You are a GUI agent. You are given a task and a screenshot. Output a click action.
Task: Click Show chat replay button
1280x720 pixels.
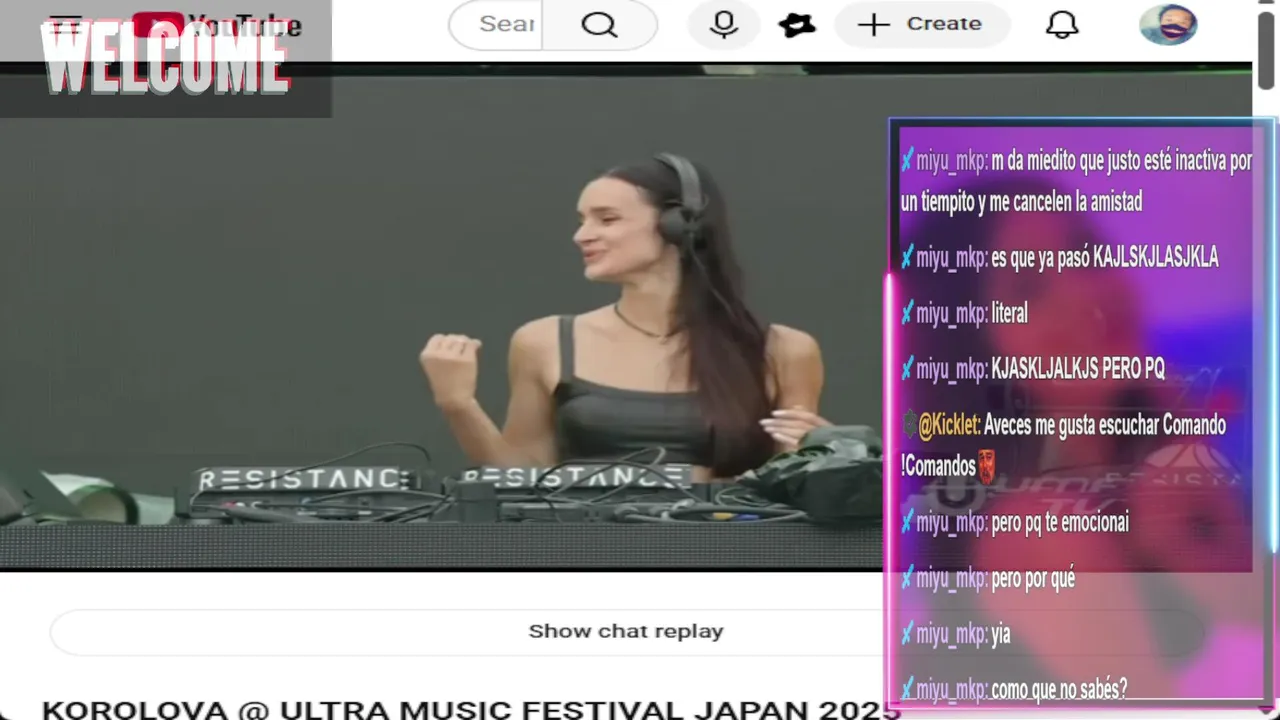pos(626,632)
